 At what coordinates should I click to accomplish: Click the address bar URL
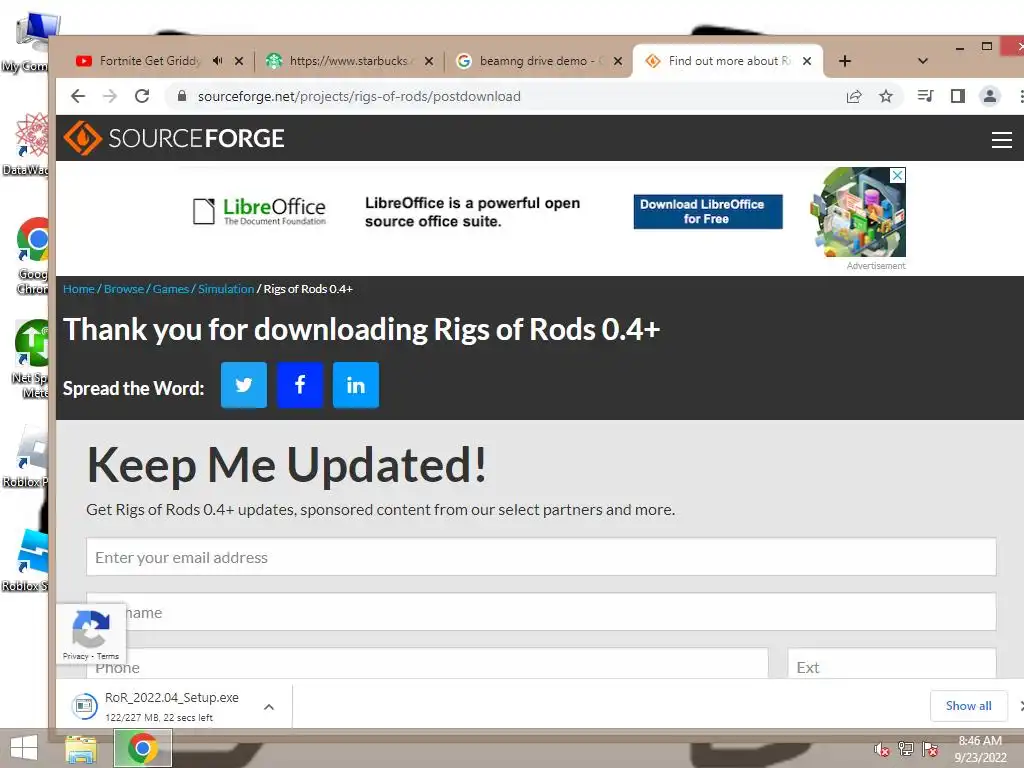pos(359,97)
